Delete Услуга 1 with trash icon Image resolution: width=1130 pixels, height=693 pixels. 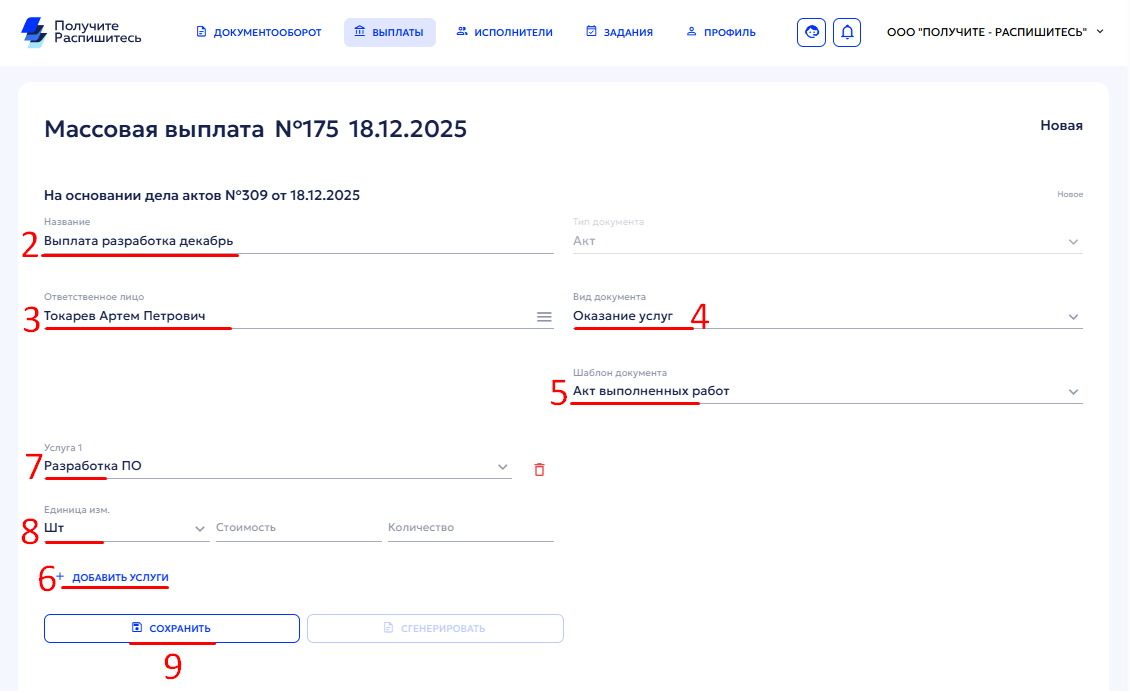(540, 469)
